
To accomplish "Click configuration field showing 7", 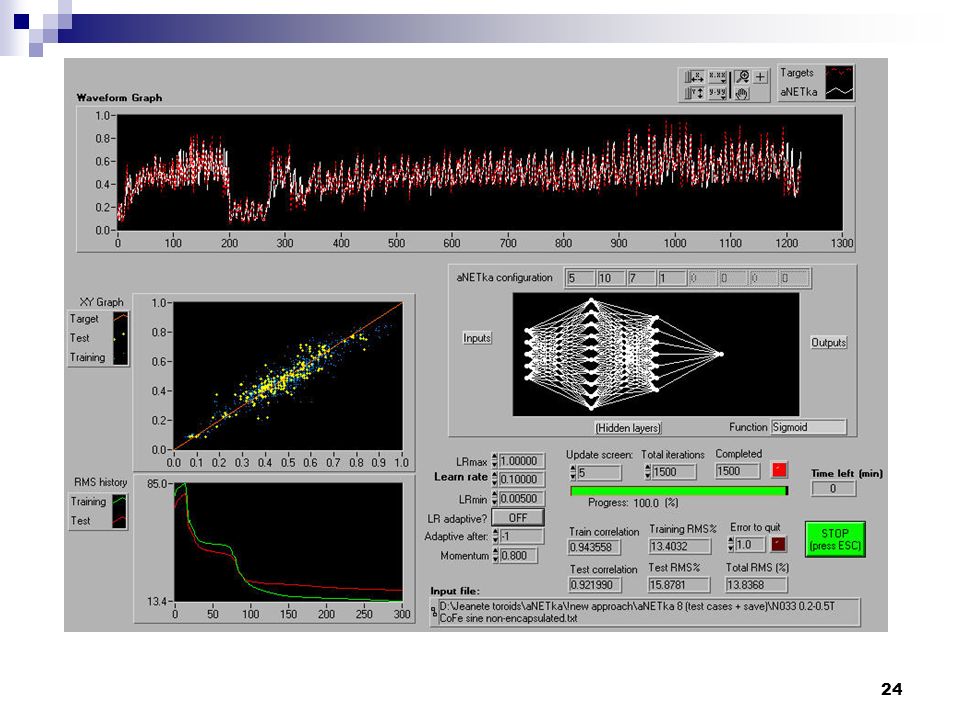I will (641, 278).
